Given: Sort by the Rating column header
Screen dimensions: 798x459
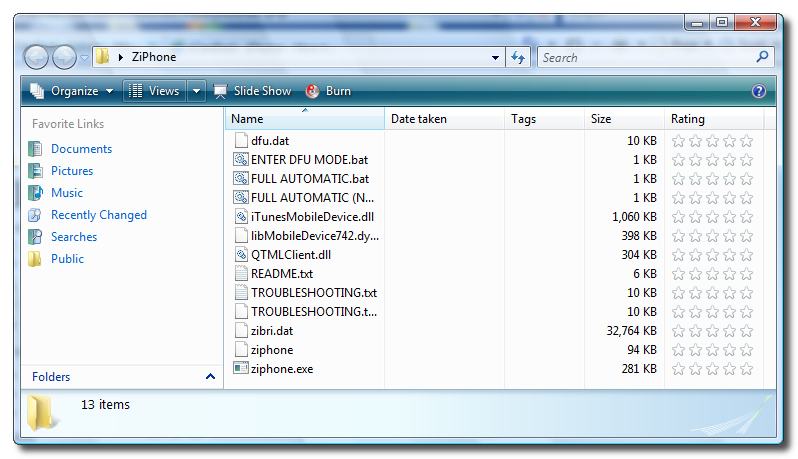Looking at the screenshot, I should tap(714, 119).
